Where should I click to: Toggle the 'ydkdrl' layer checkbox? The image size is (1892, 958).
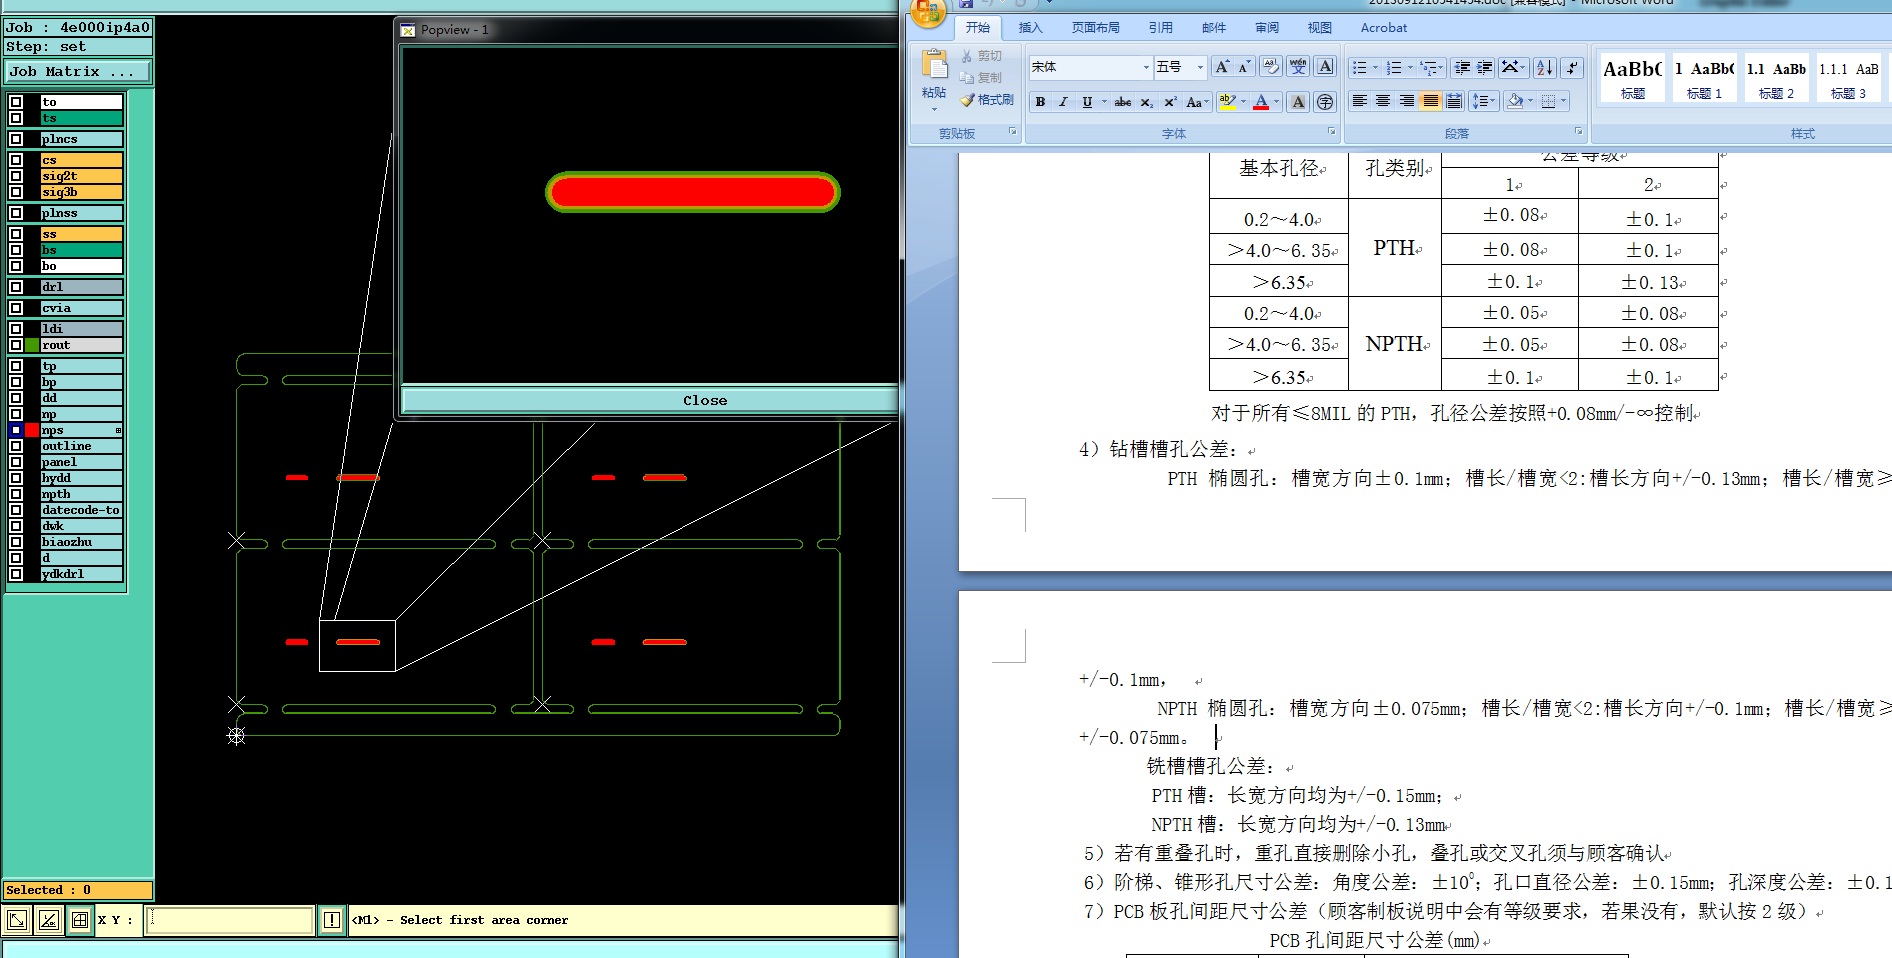(16, 574)
